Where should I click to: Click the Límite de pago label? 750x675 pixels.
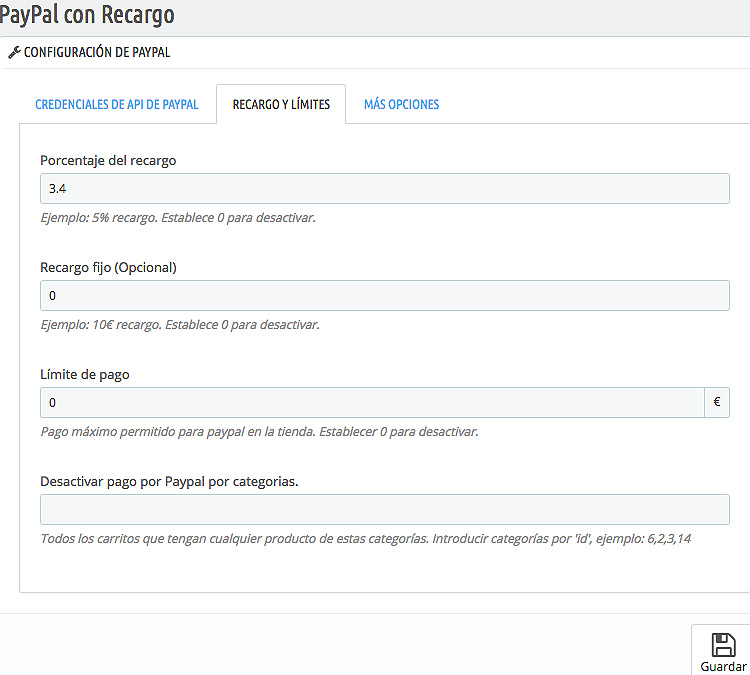pyautogui.click(x=85, y=375)
